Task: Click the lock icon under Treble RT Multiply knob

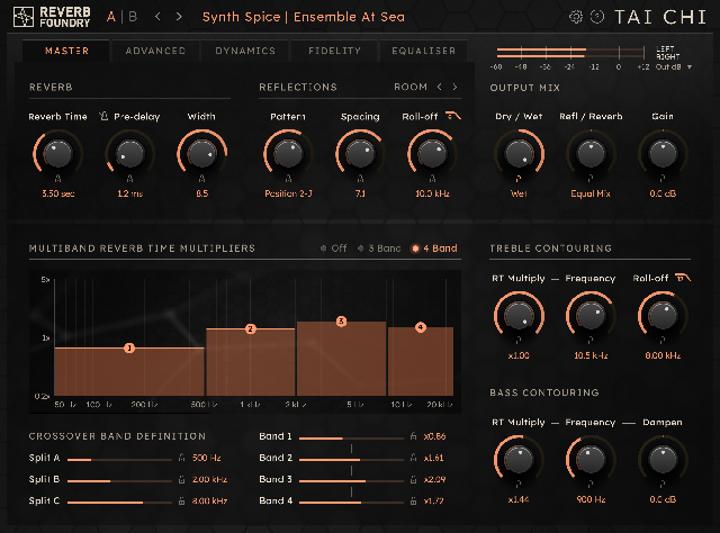Action: (518, 340)
